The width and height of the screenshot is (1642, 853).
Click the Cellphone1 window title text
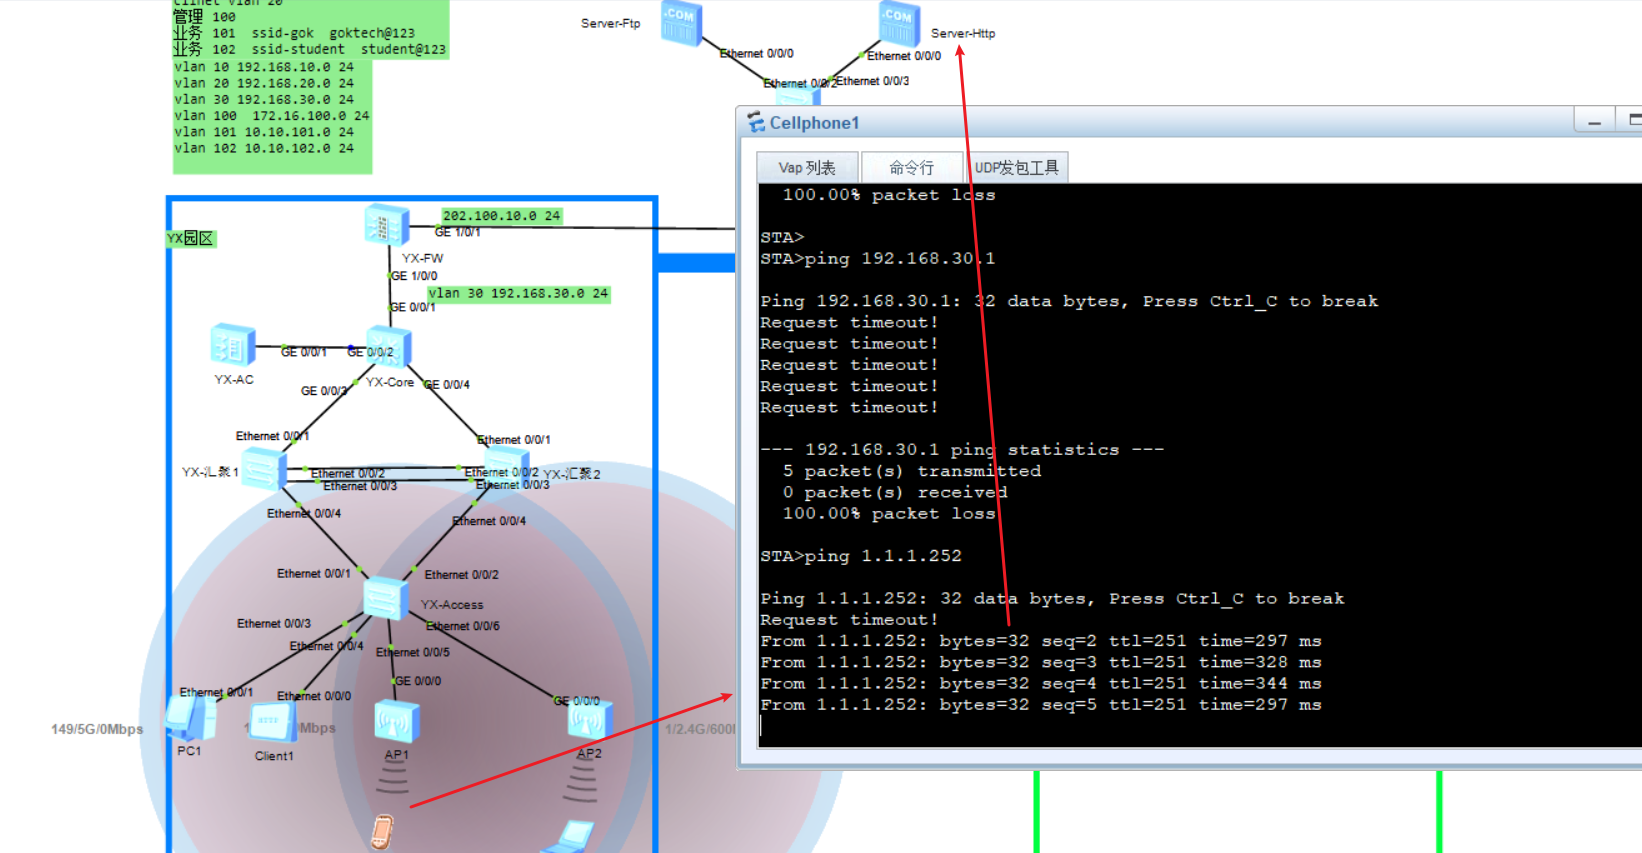pyautogui.click(x=814, y=123)
